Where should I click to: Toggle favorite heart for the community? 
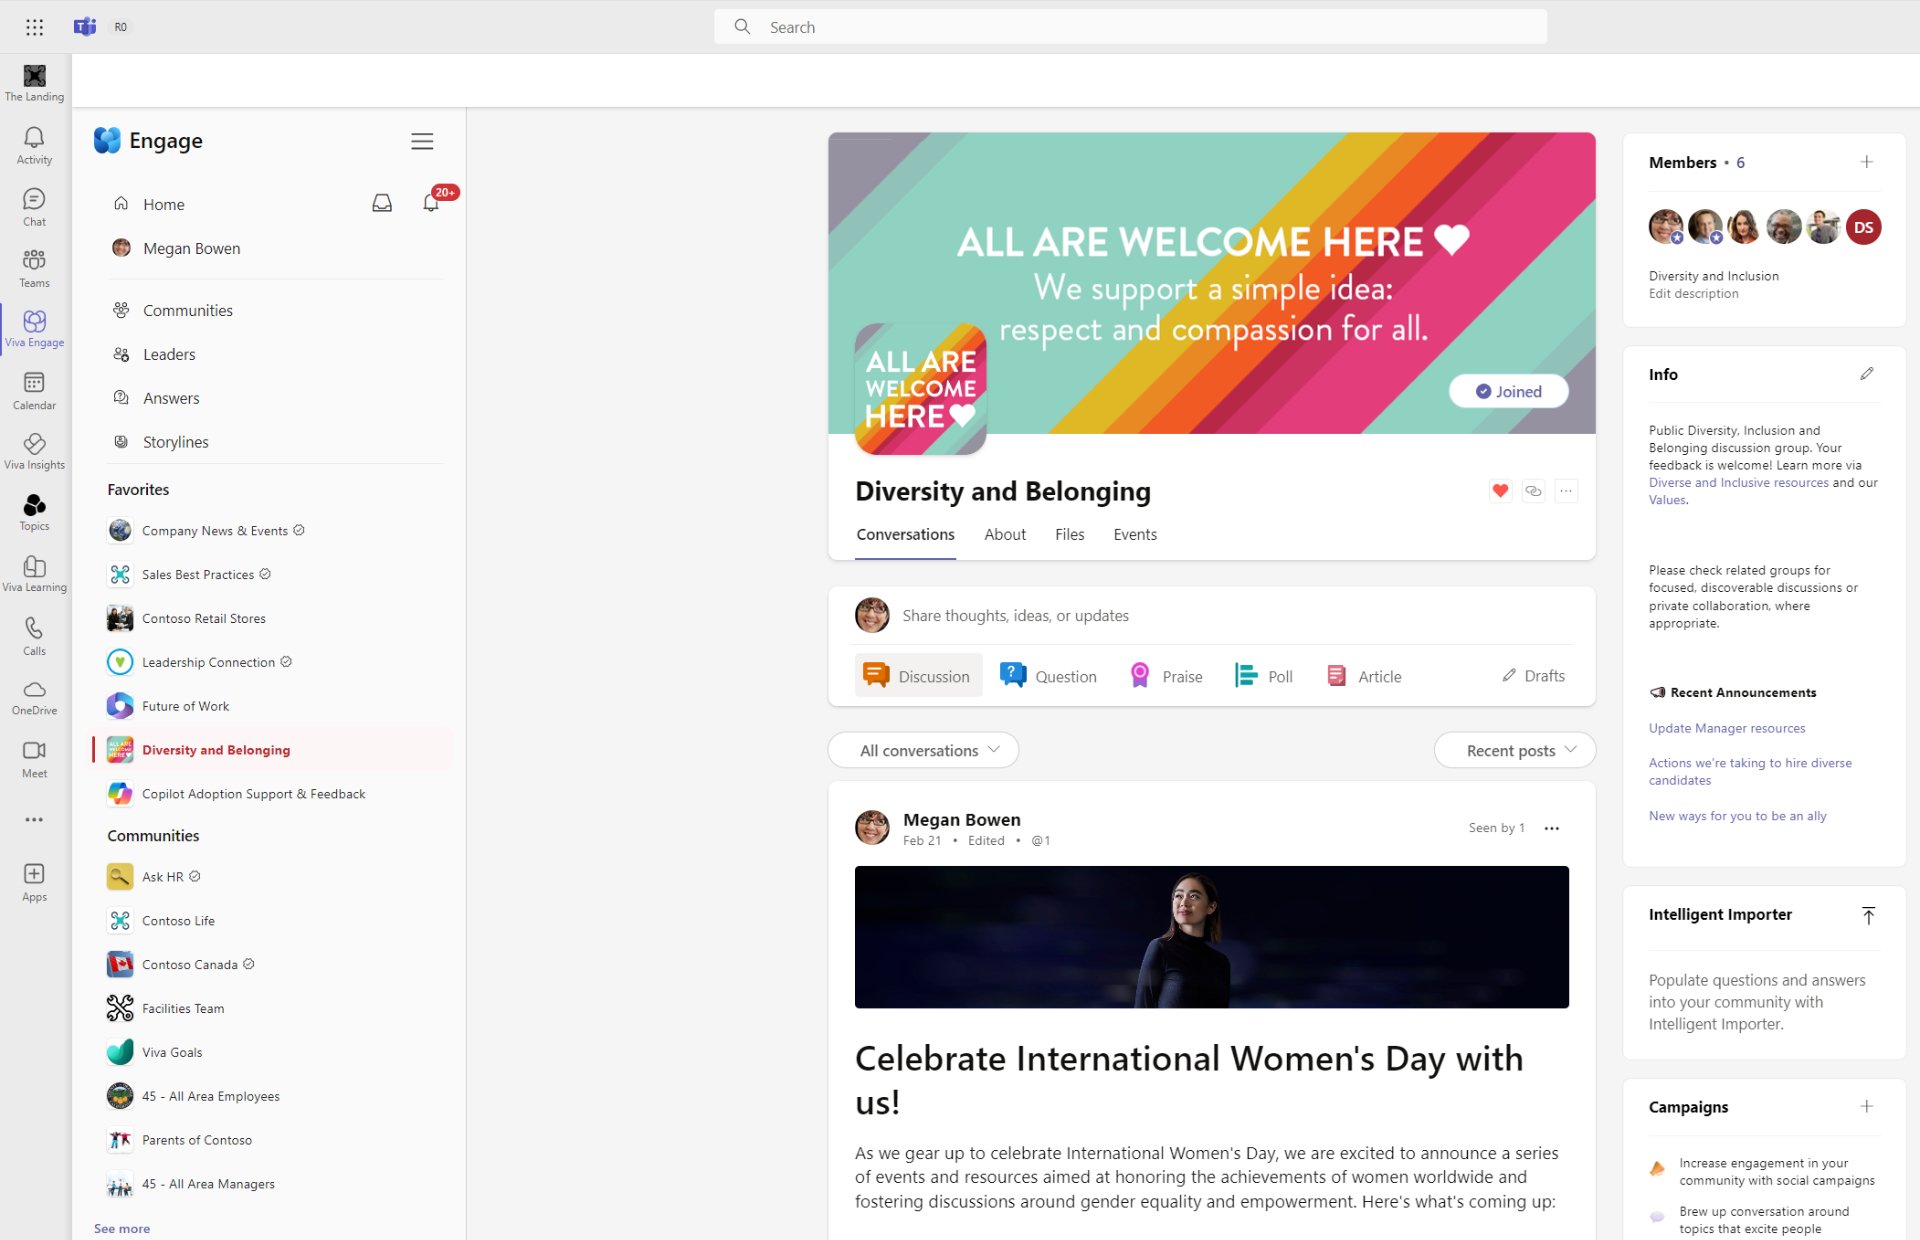[1500, 491]
